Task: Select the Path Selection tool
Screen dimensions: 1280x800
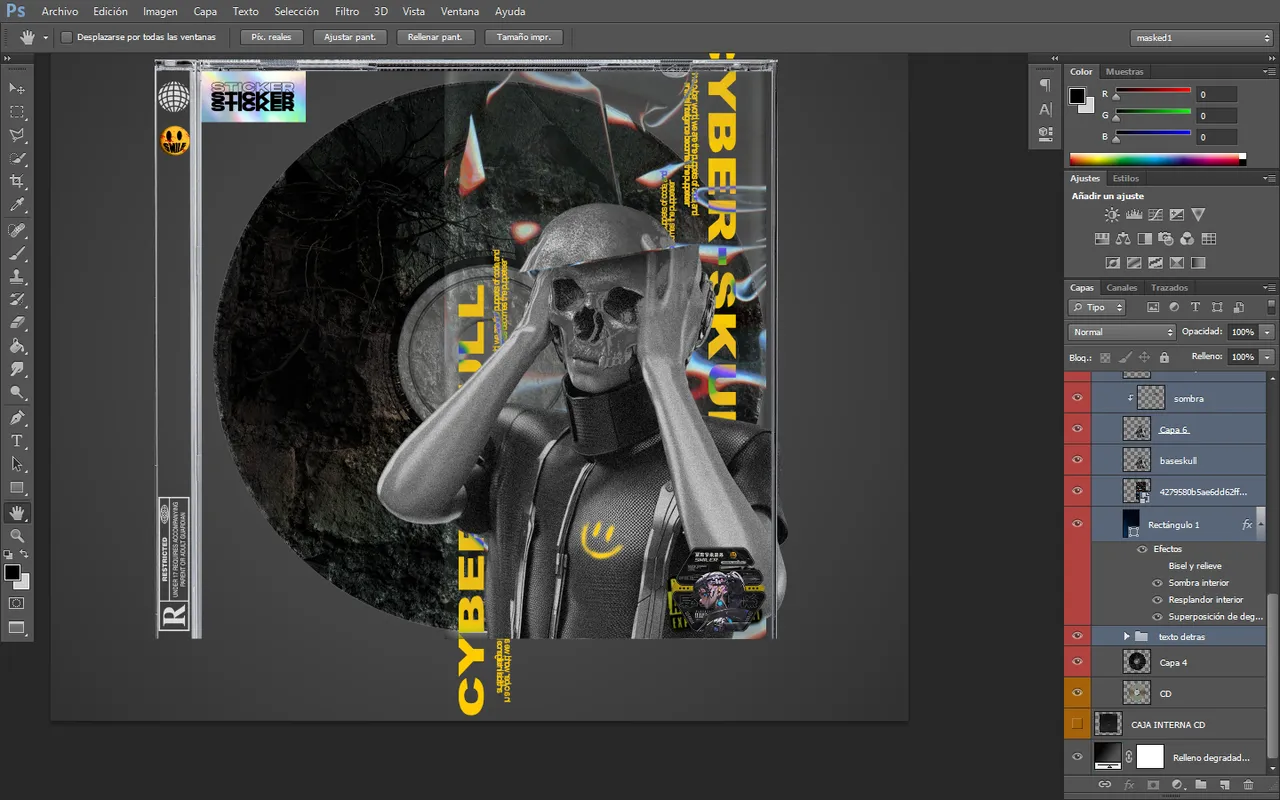Action: 17,464
